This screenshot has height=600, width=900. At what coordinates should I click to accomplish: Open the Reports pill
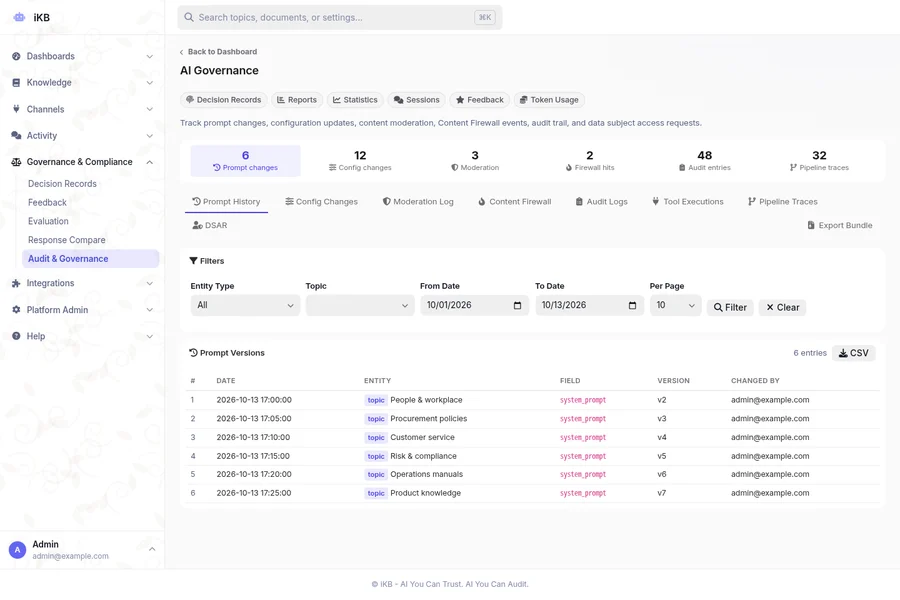point(297,100)
